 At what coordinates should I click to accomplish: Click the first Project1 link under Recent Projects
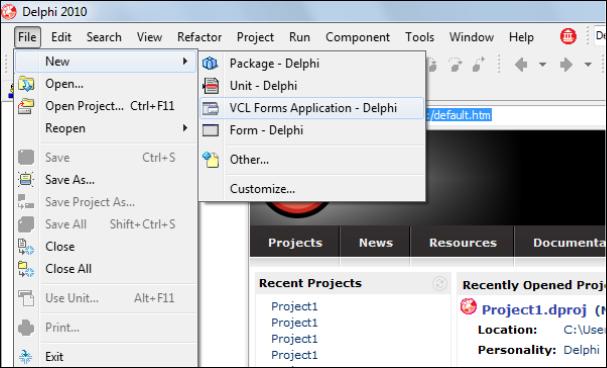pos(294,306)
